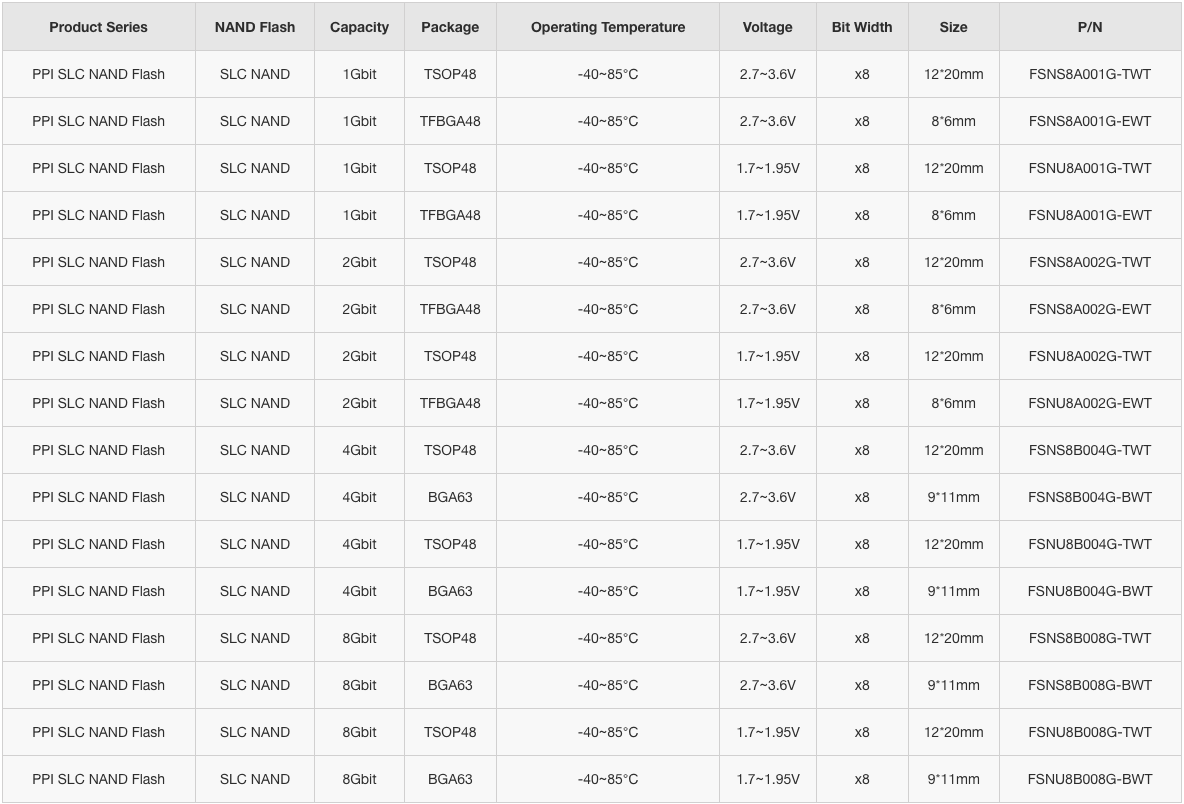
Task: Select part number FSNS8B004G-BWT
Action: point(1090,497)
